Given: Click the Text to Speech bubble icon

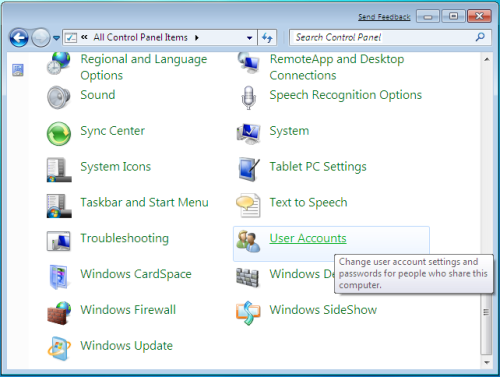Looking at the screenshot, I should tap(248, 205).
